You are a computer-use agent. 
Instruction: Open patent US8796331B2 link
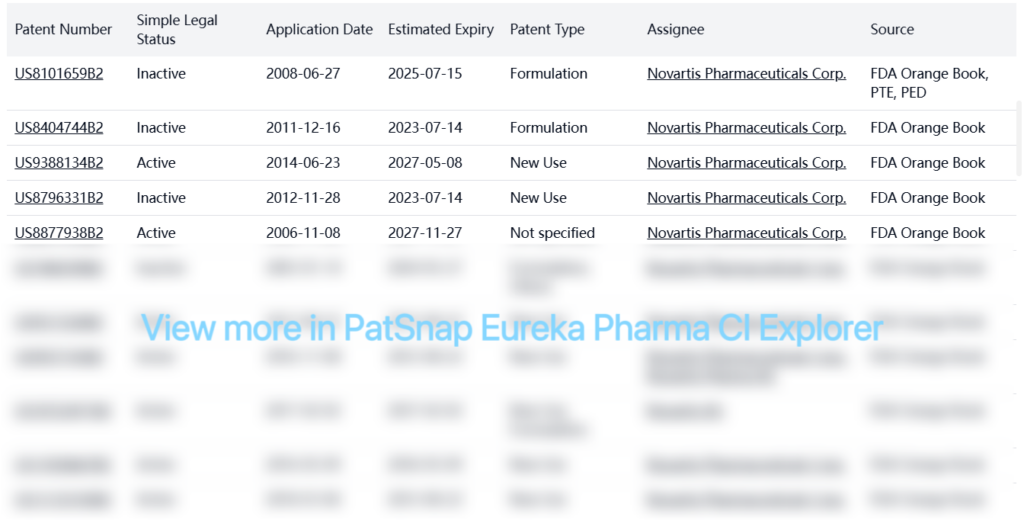click(59, 198)
